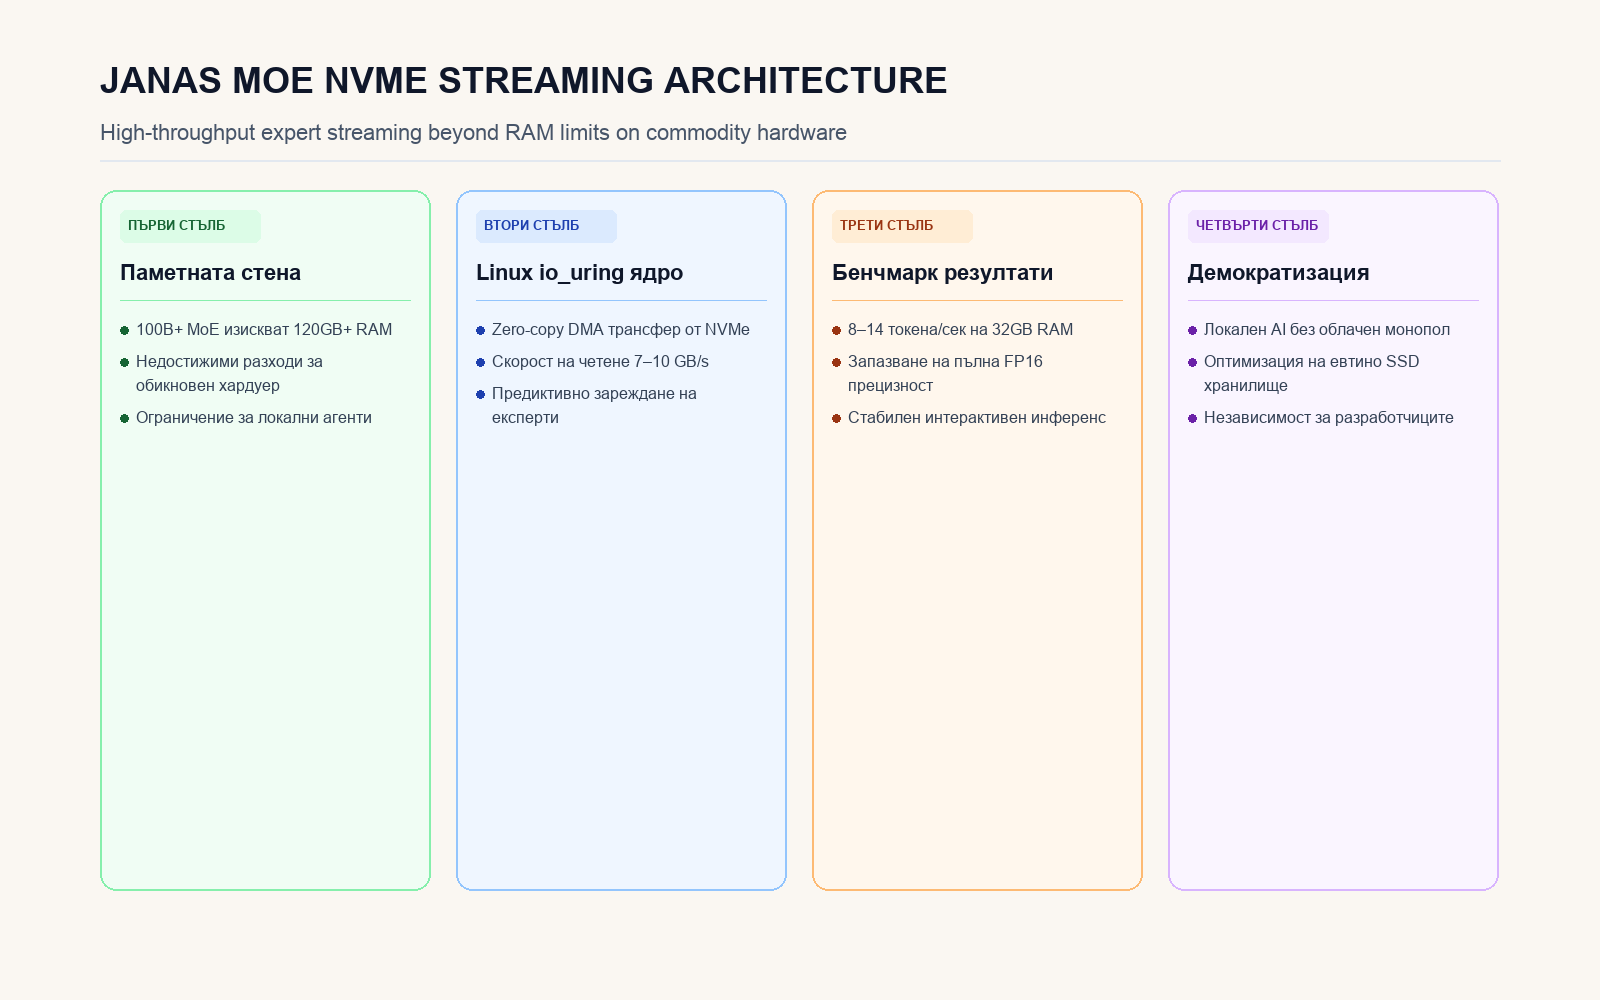Select the heading Linux io_uring ядро
Screen dimensions: 1600x1000
point(579,273)
